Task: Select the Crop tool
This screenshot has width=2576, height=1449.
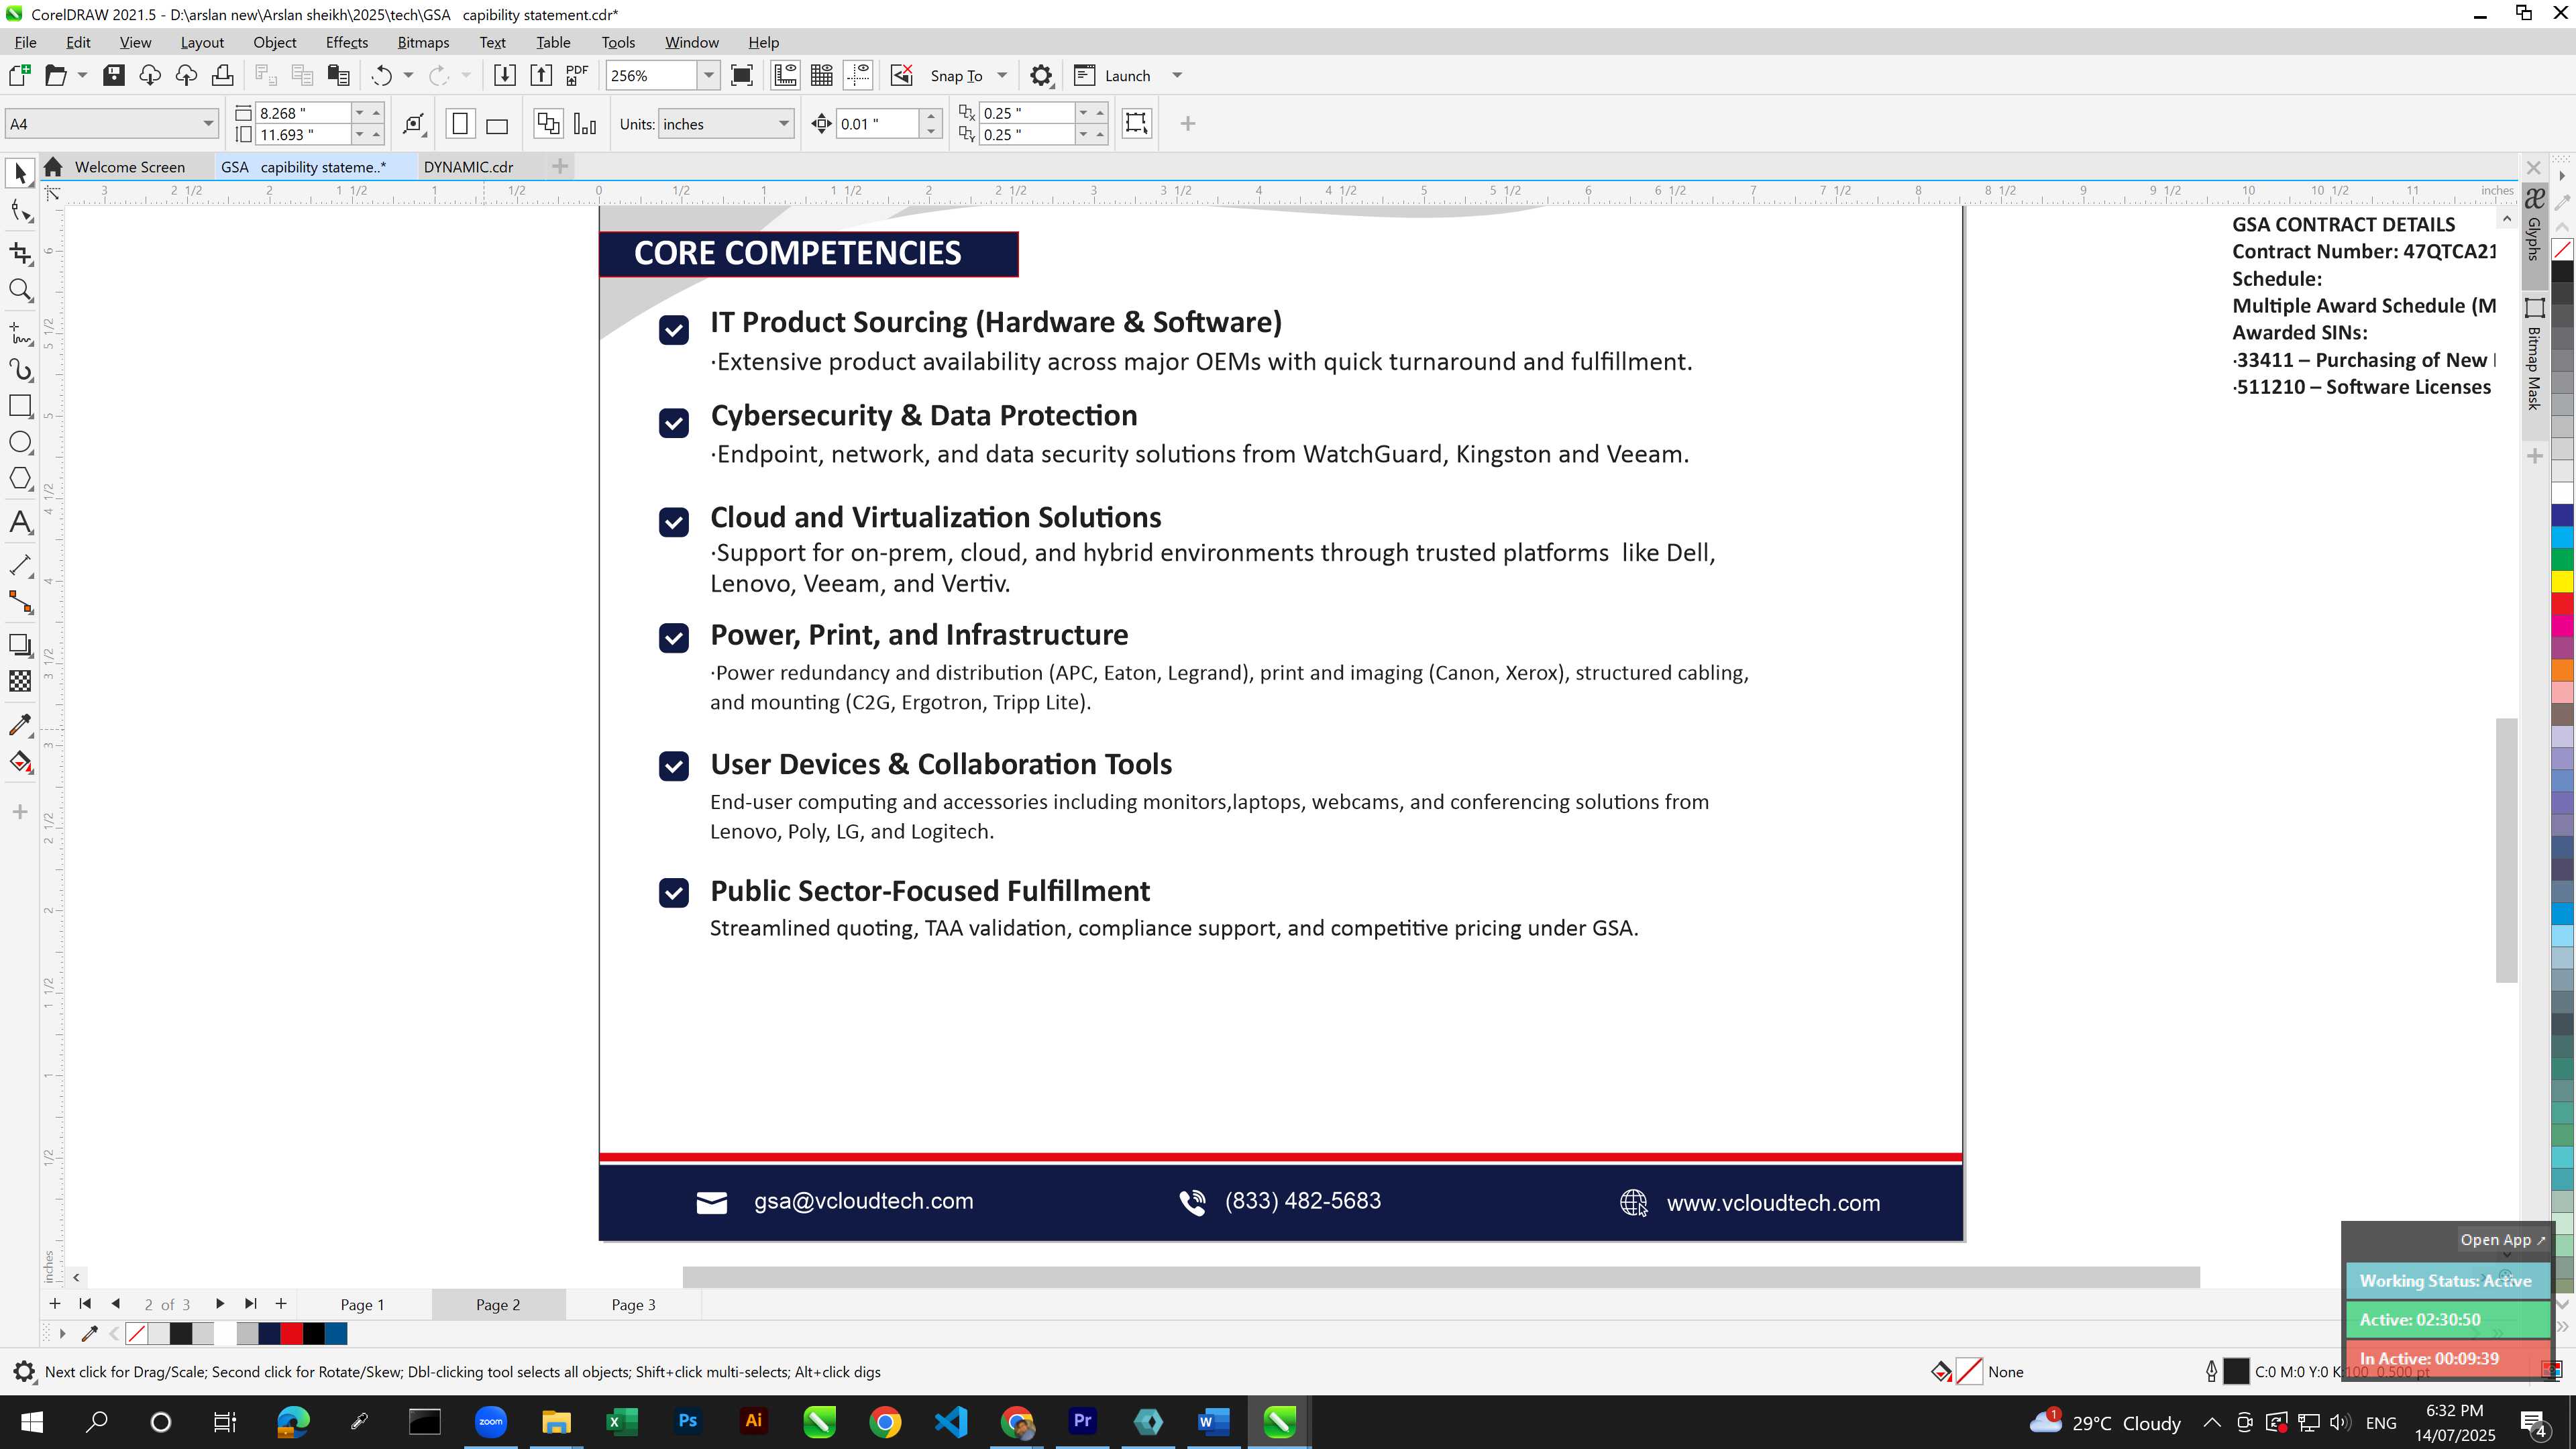Action: click(20, 254)
